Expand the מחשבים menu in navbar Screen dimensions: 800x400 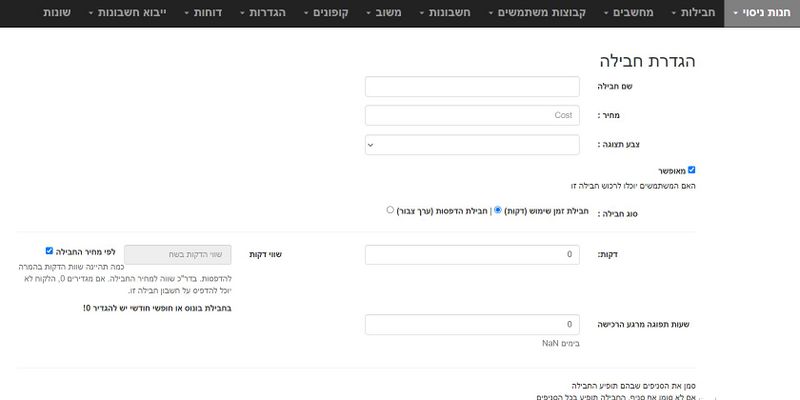point(629,13)
